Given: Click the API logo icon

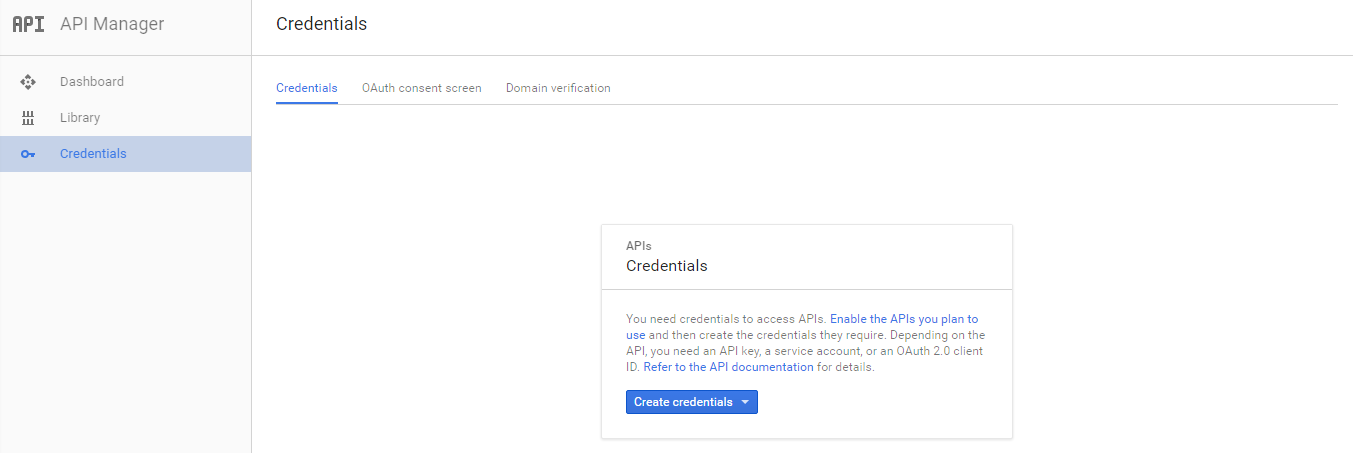Looking at the screenshot, I should (x=28, y=25).
